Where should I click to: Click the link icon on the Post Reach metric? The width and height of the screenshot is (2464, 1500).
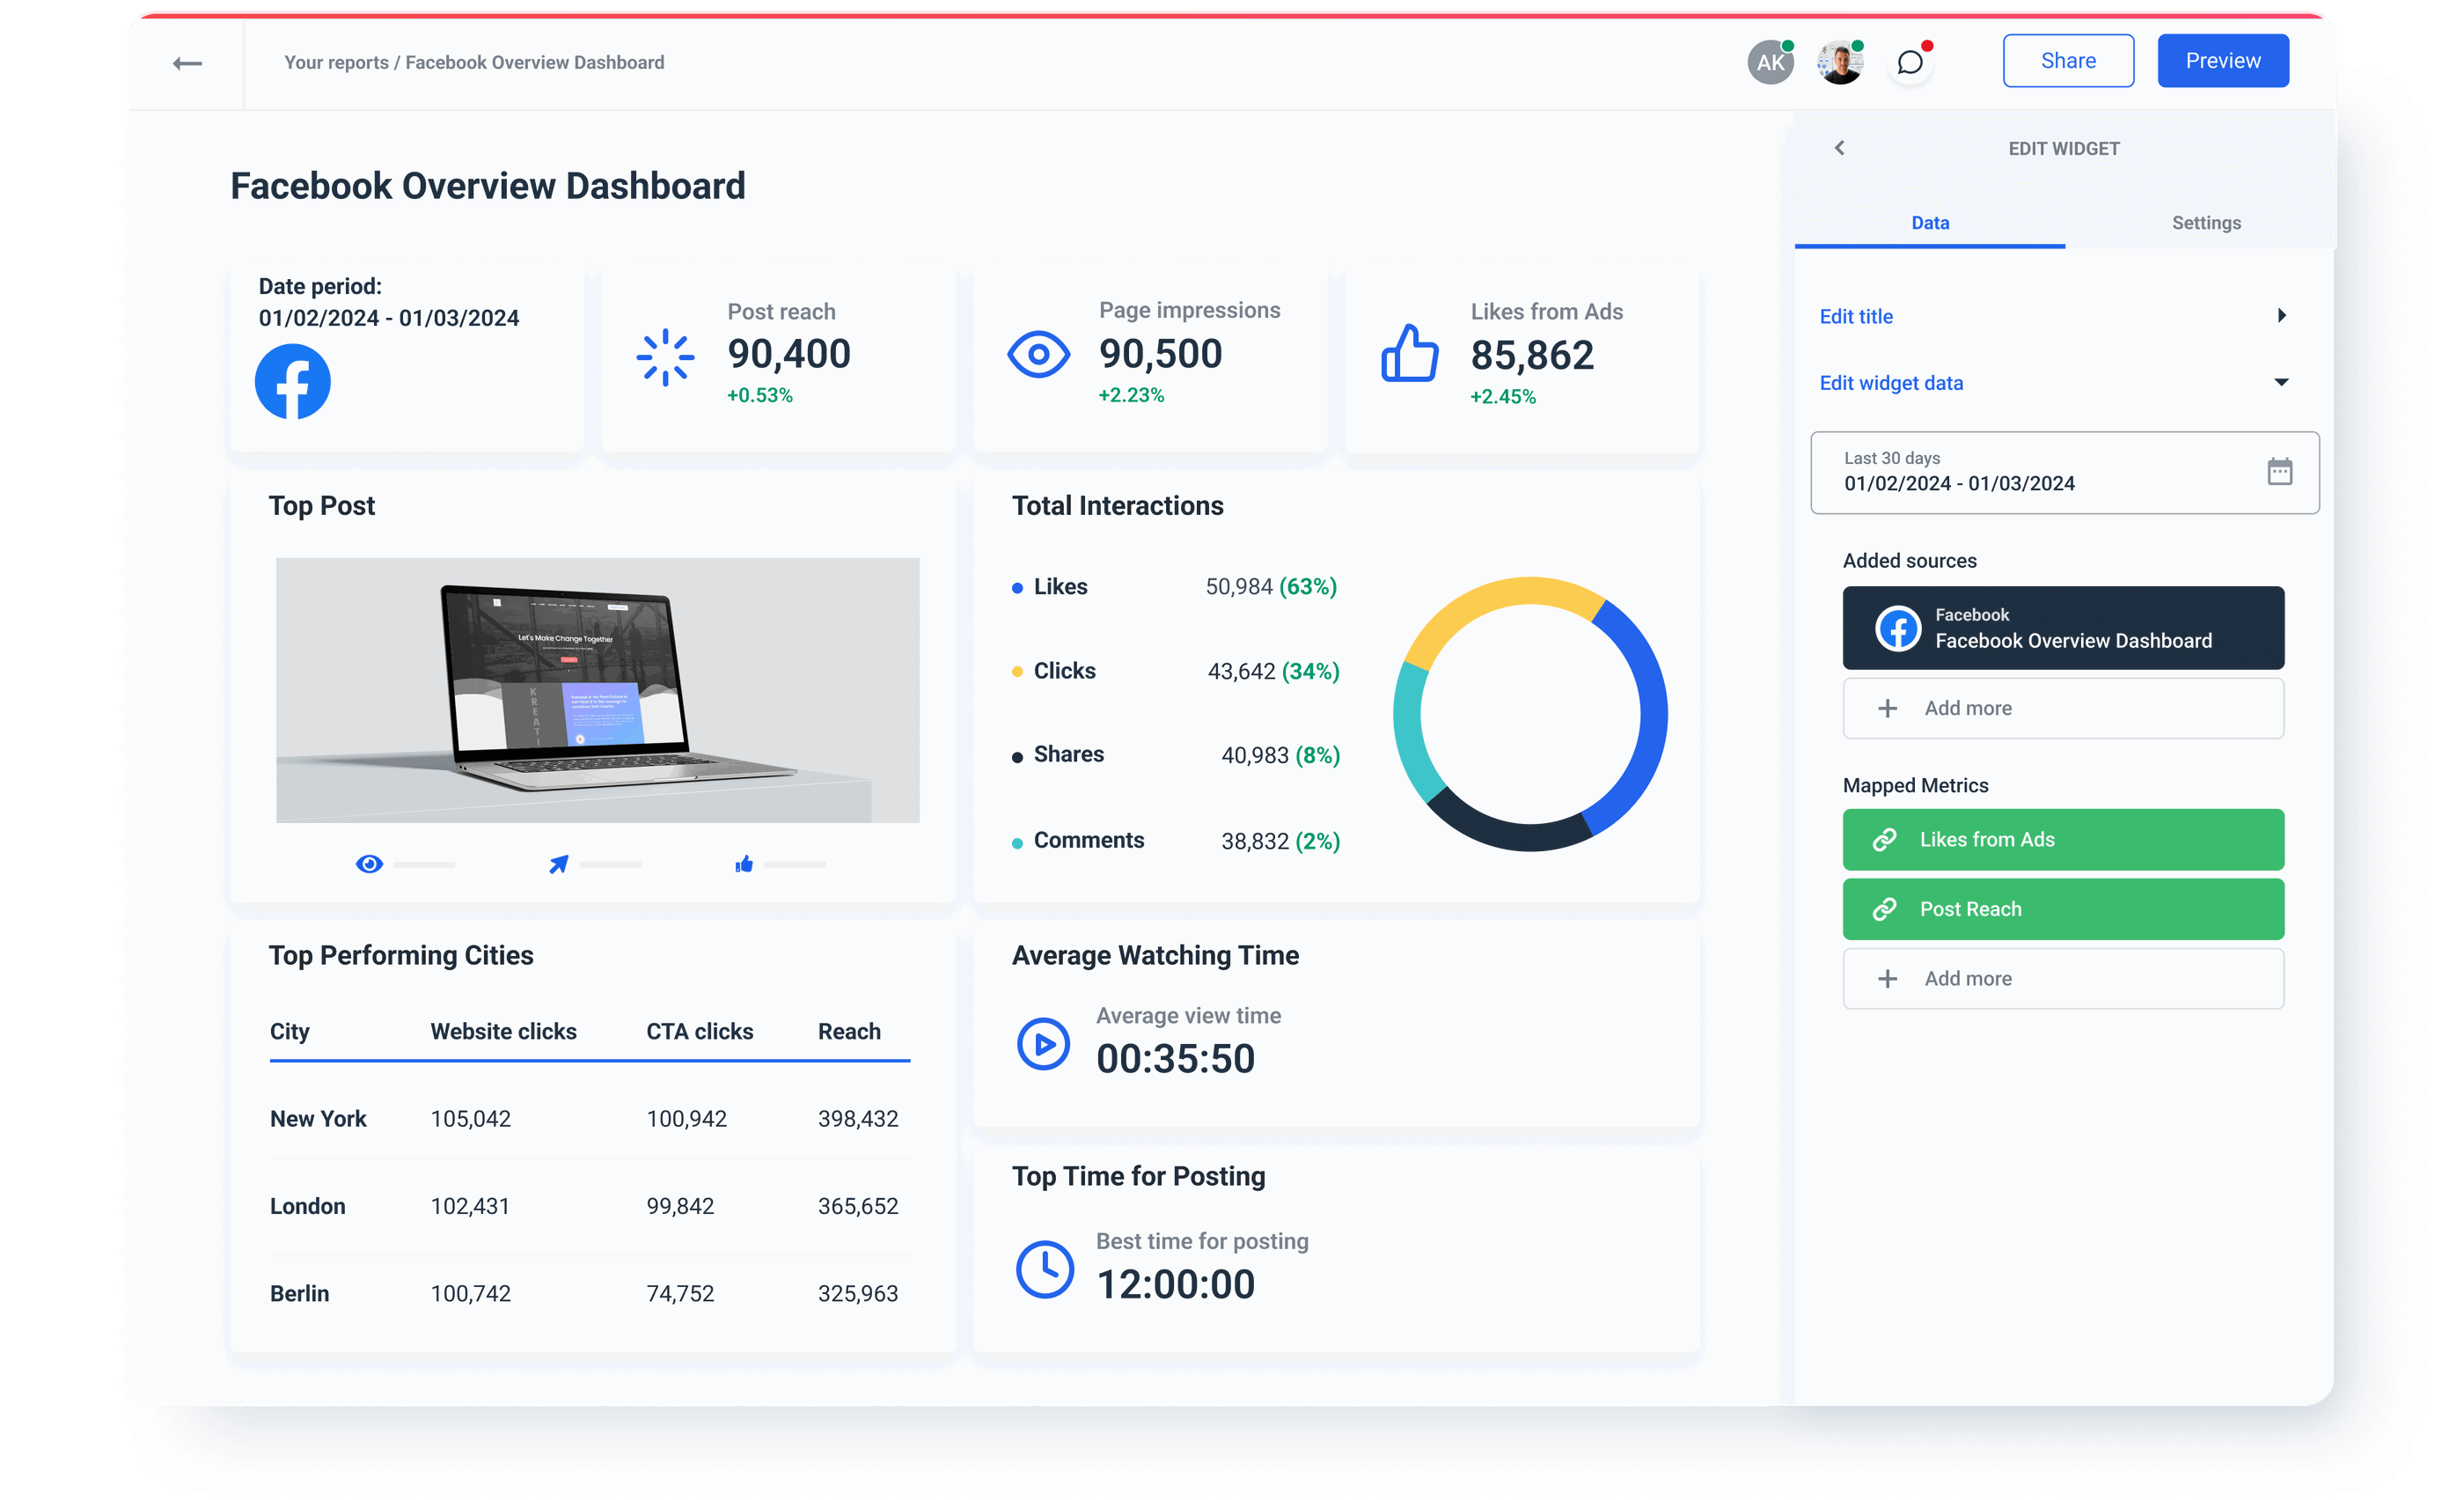[x=1886, y=909]
